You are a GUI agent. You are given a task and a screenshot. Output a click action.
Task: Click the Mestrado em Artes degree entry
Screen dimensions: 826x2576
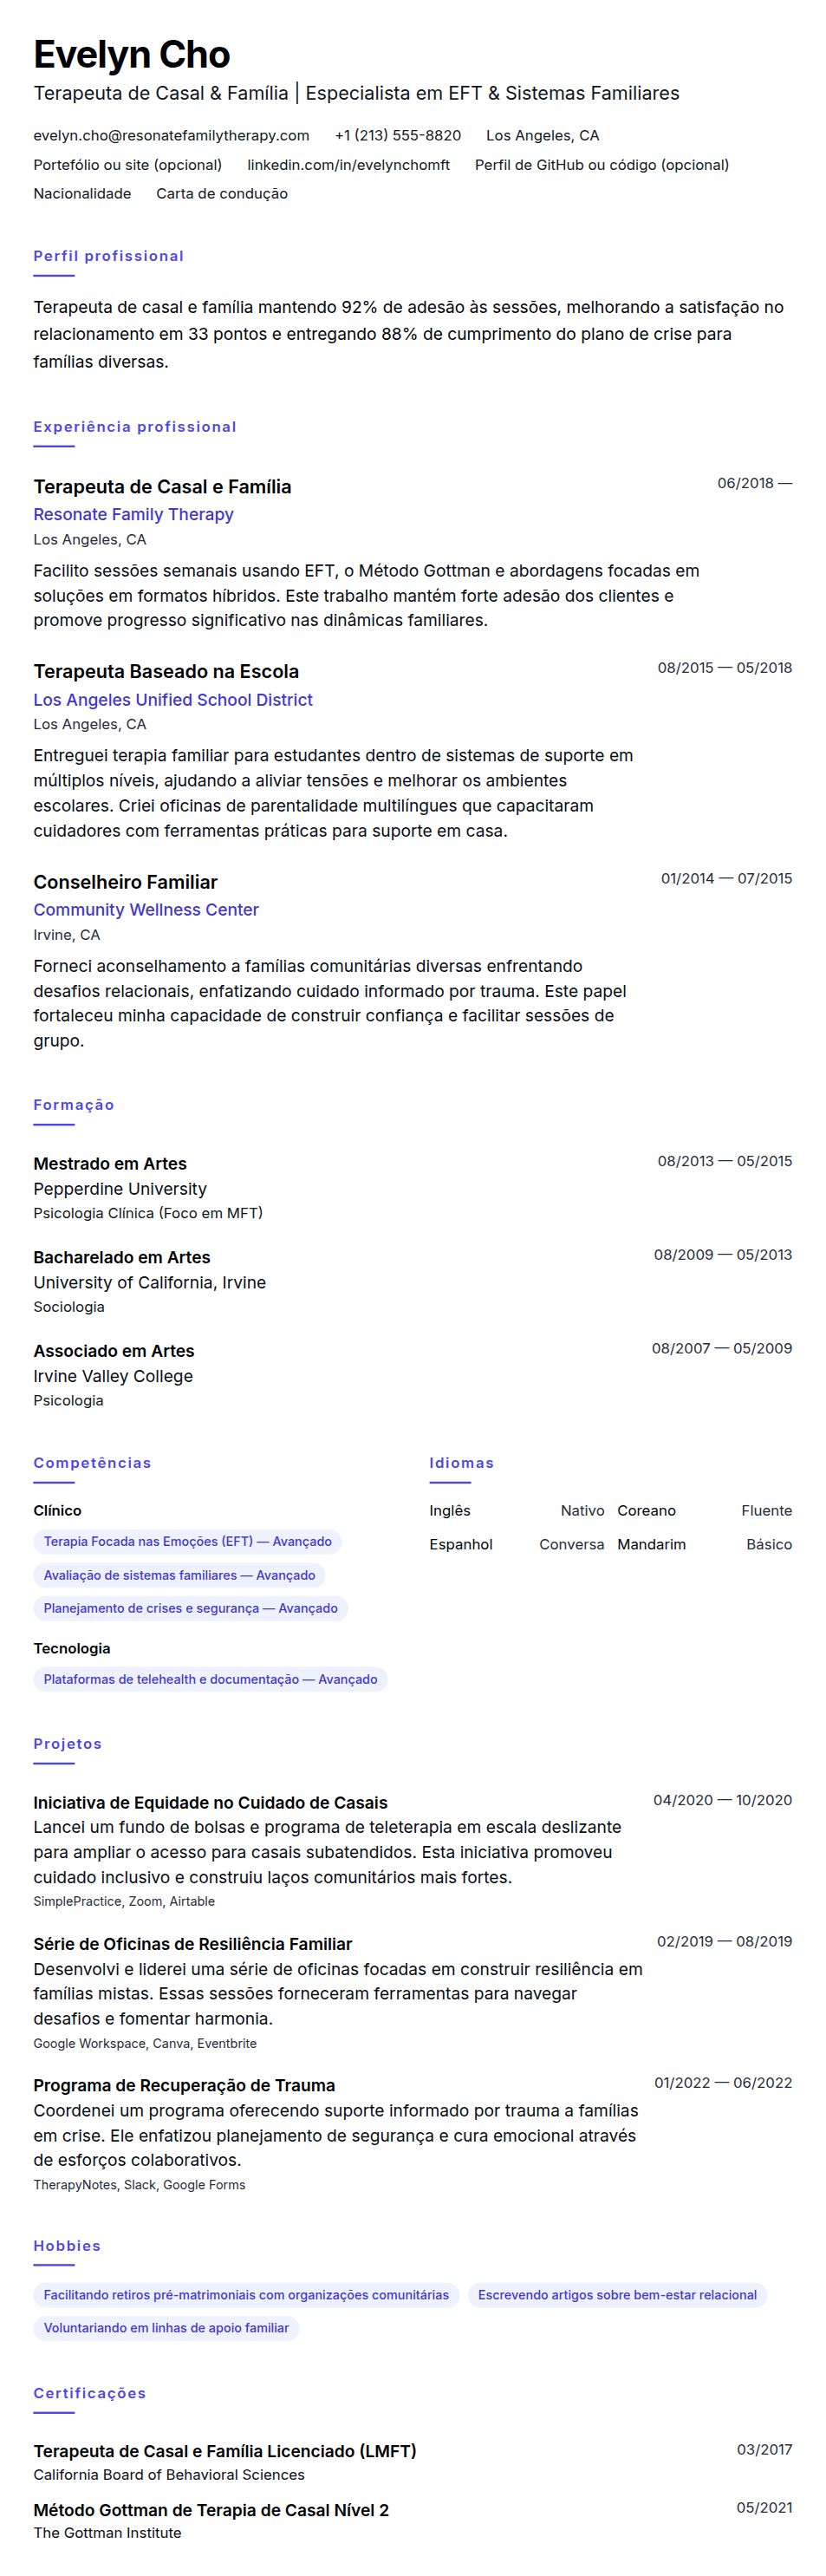pos(110,1163)
